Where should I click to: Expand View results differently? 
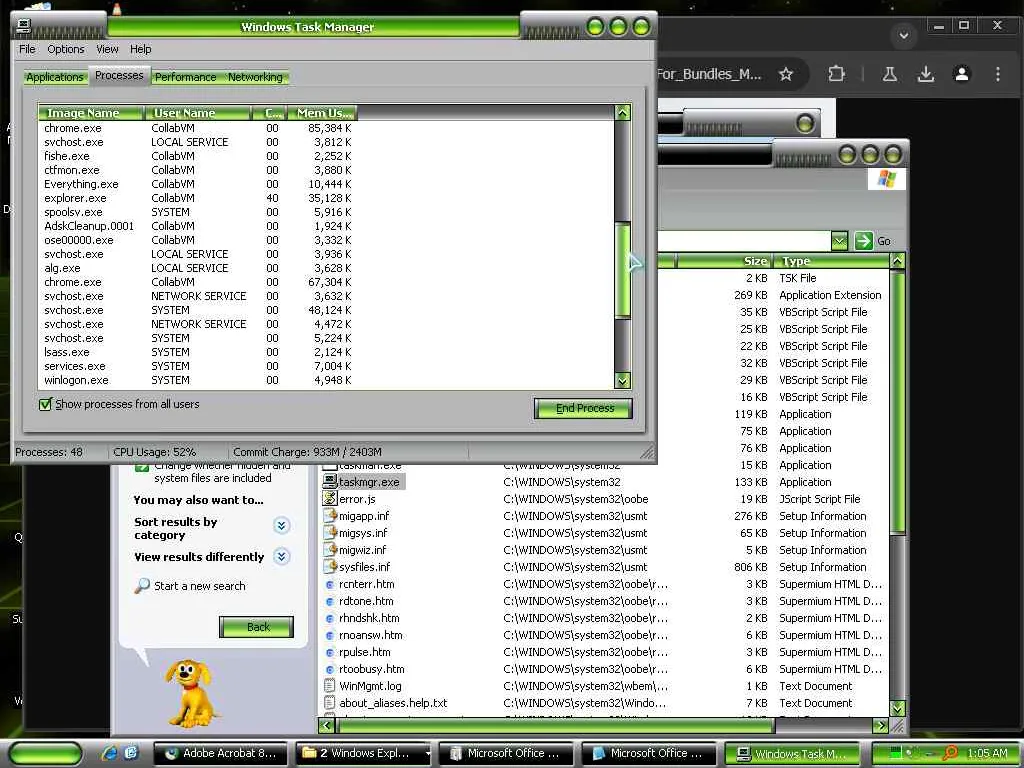point(281,556)
